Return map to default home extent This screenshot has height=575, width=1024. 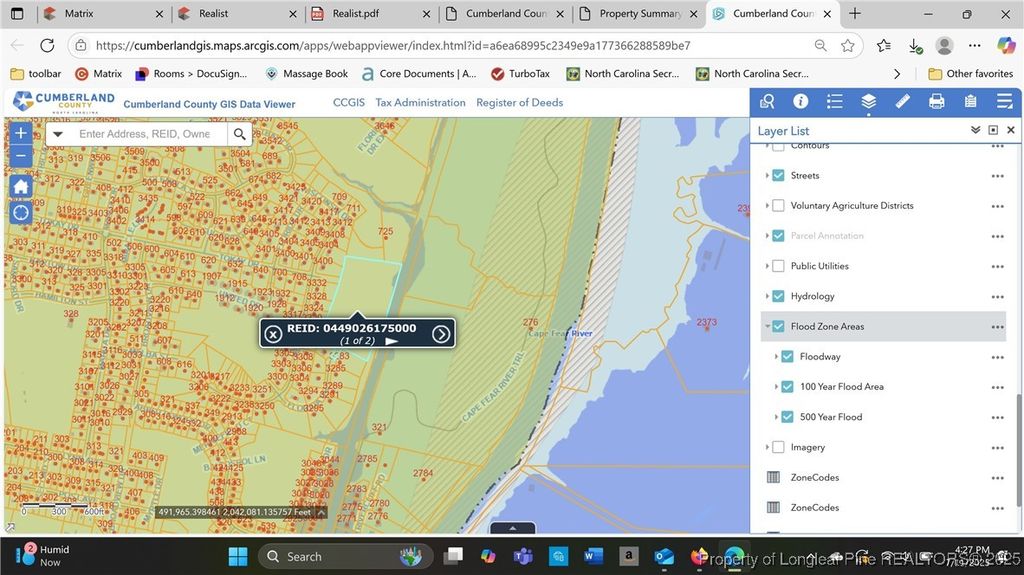[x=21, y=186]
